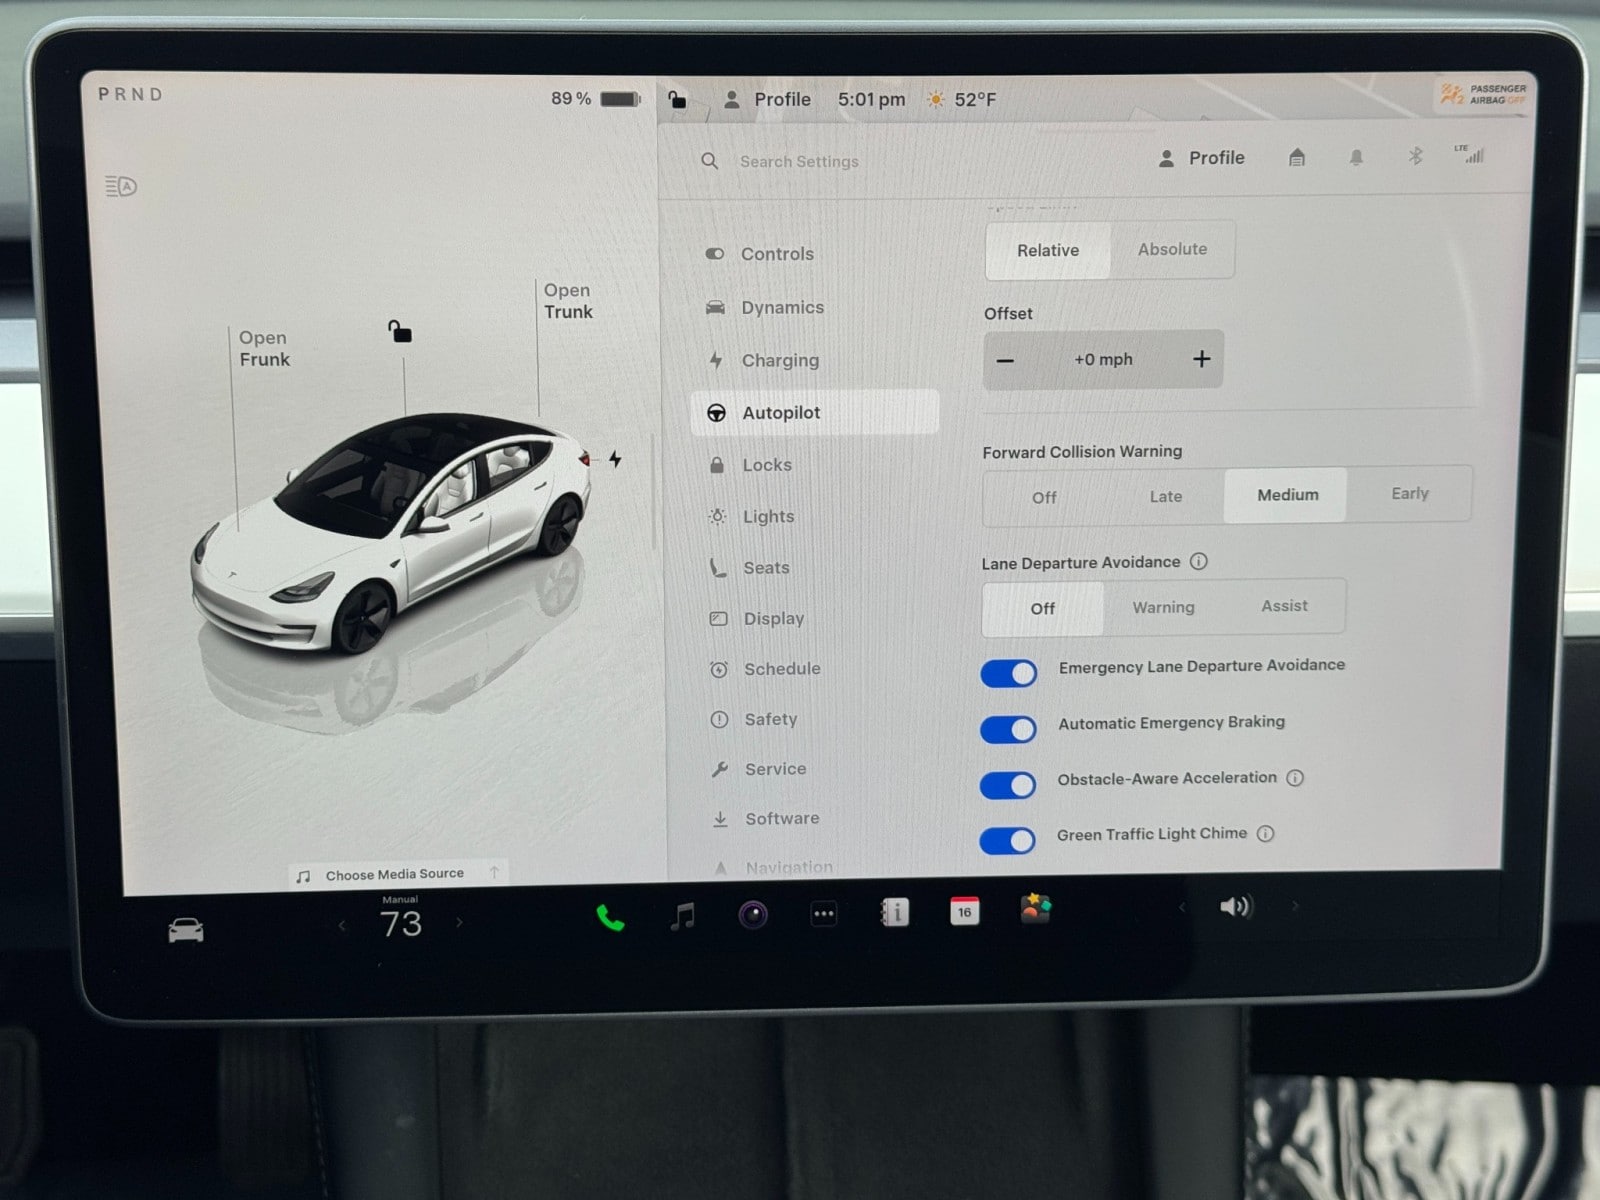
Task: Turn off Automatic Emergency Braking
Action: [1008, 729]
